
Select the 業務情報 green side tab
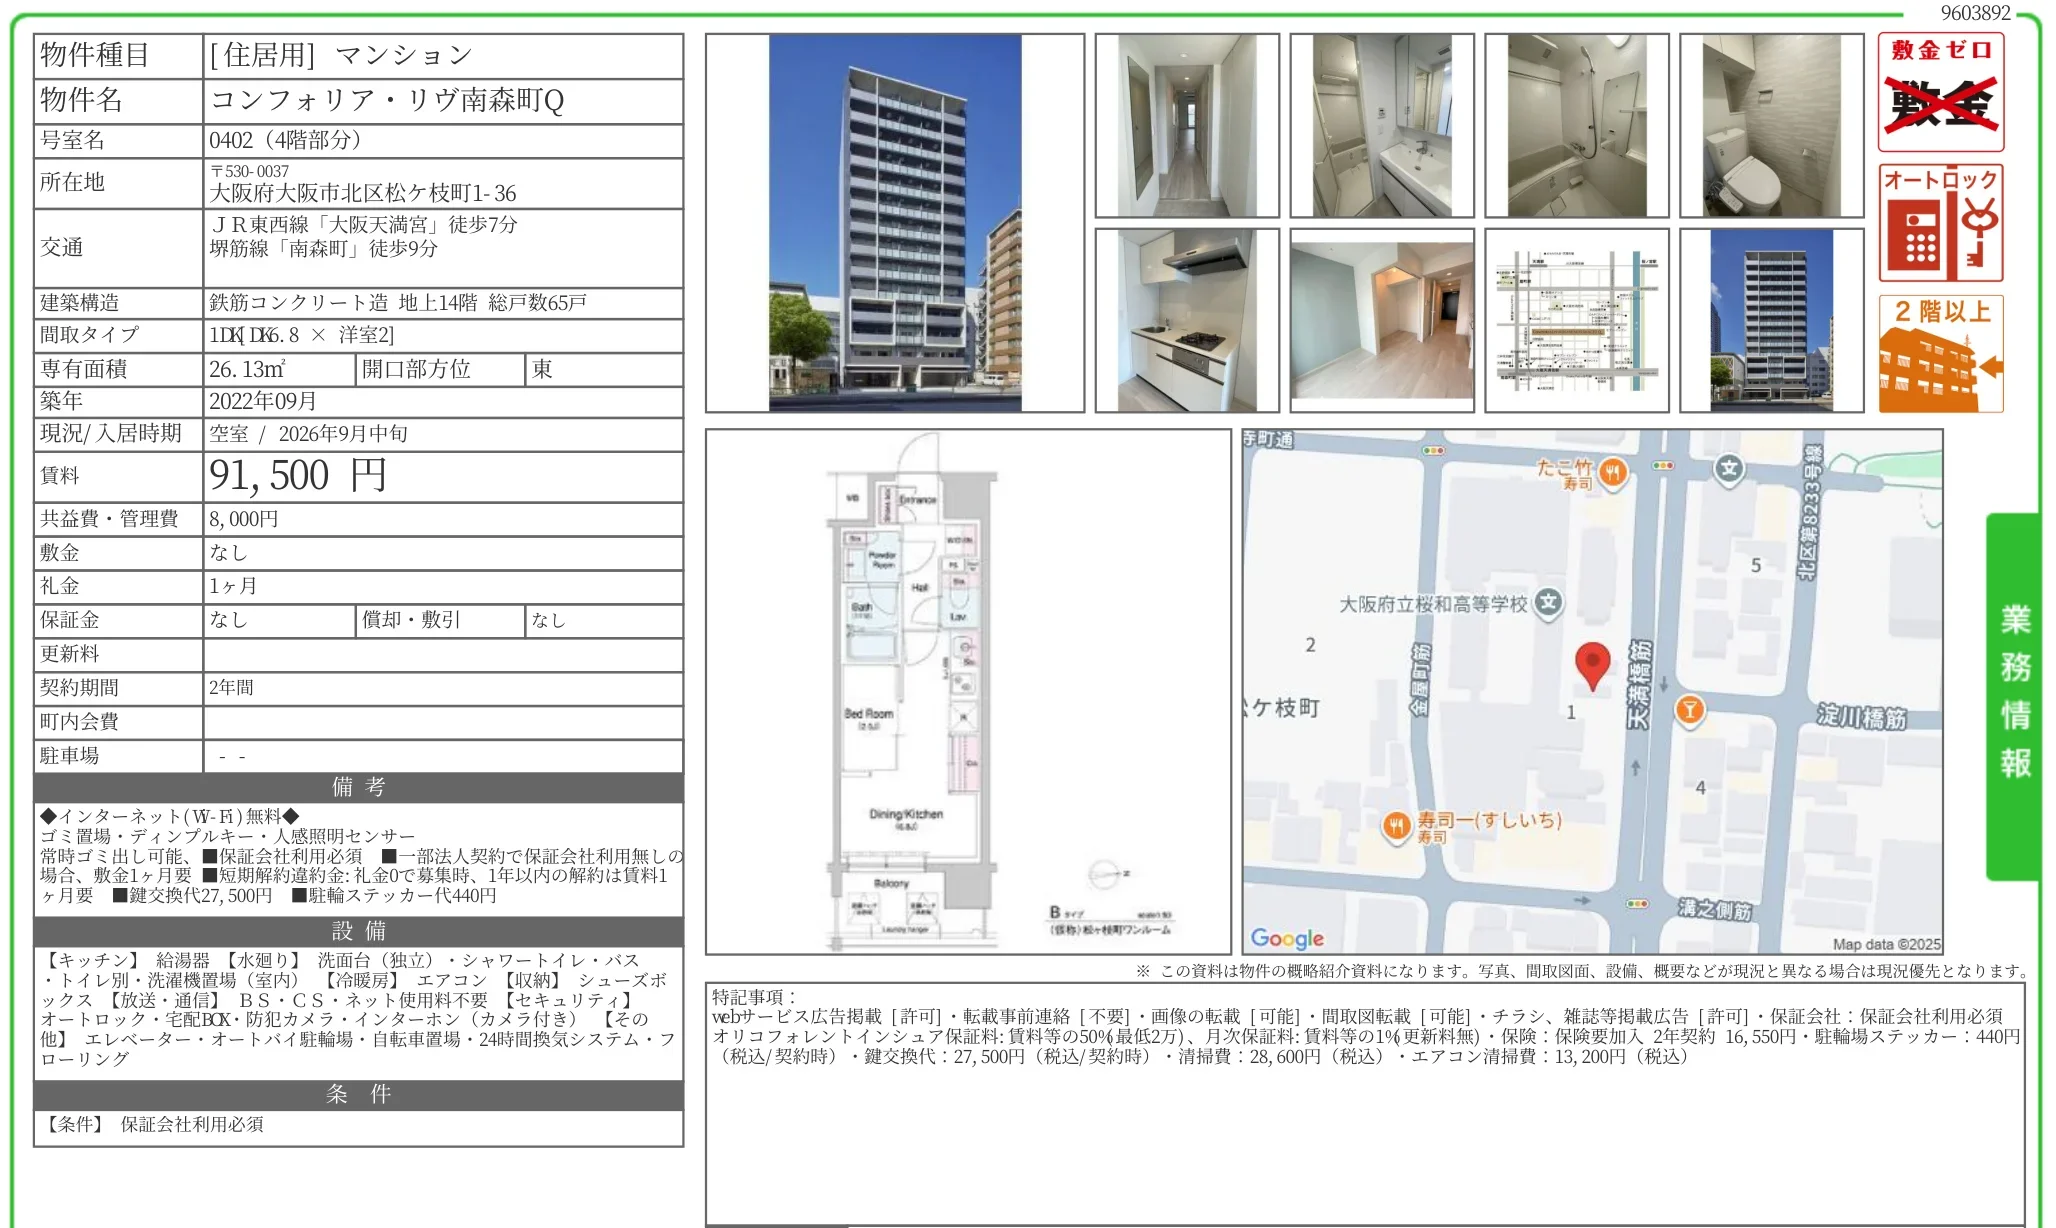pyautogui.click(x=2014, y=695)
